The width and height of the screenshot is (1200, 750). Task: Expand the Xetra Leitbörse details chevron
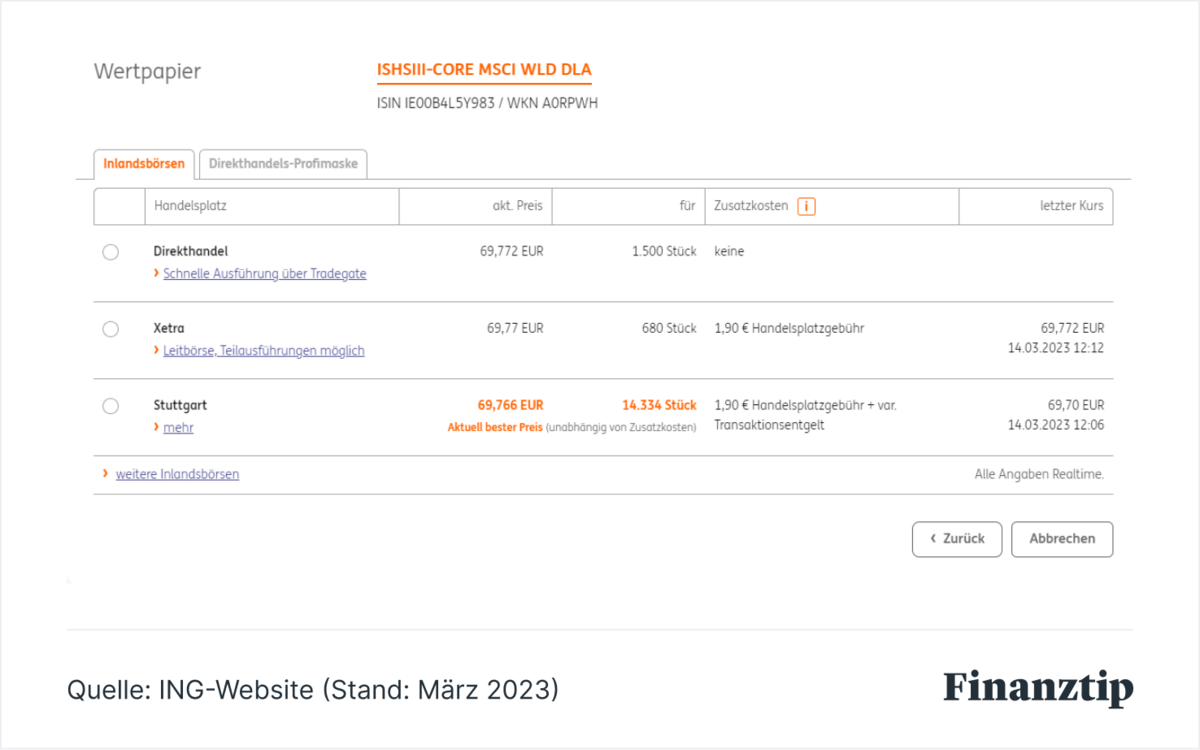[x=157, y=350]
